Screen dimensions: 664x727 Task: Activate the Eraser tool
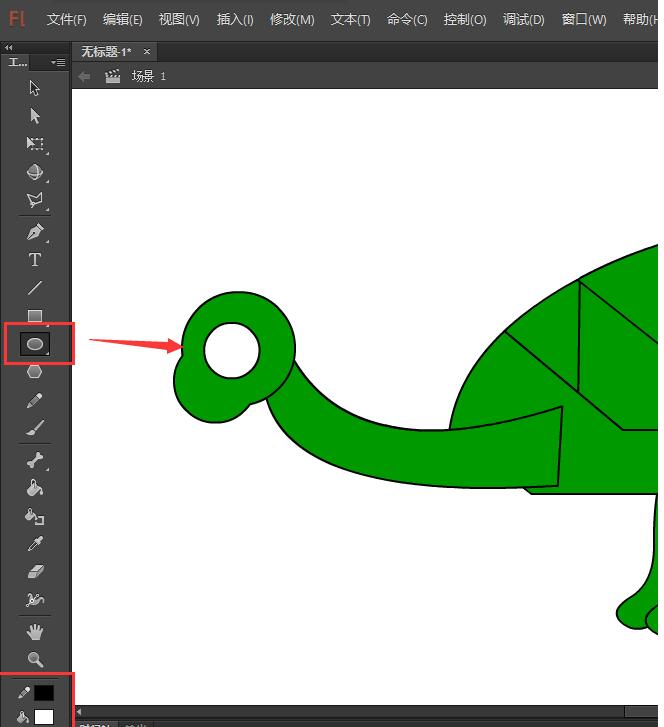coord(35,572)
